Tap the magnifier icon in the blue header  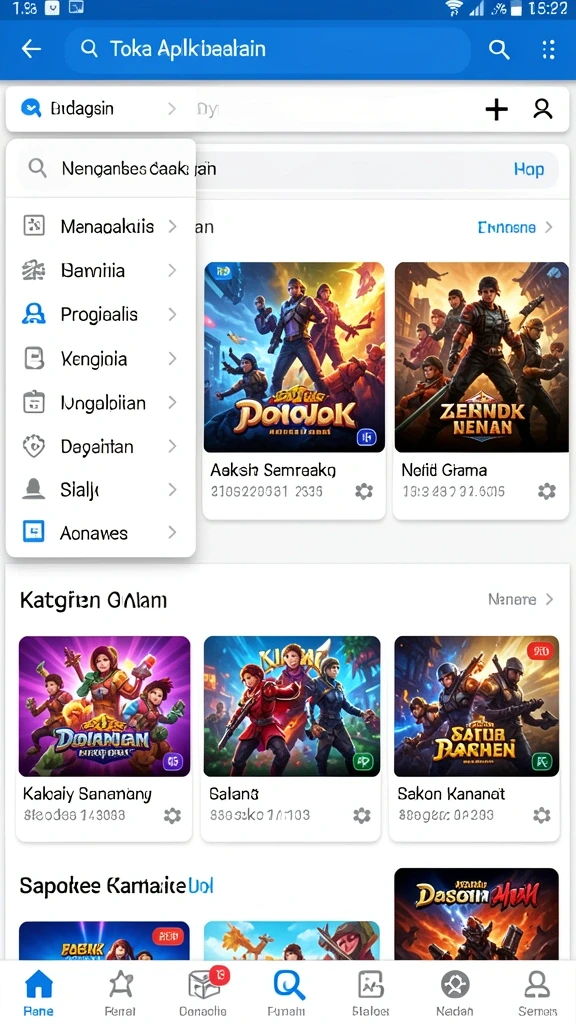coord(499,49)
